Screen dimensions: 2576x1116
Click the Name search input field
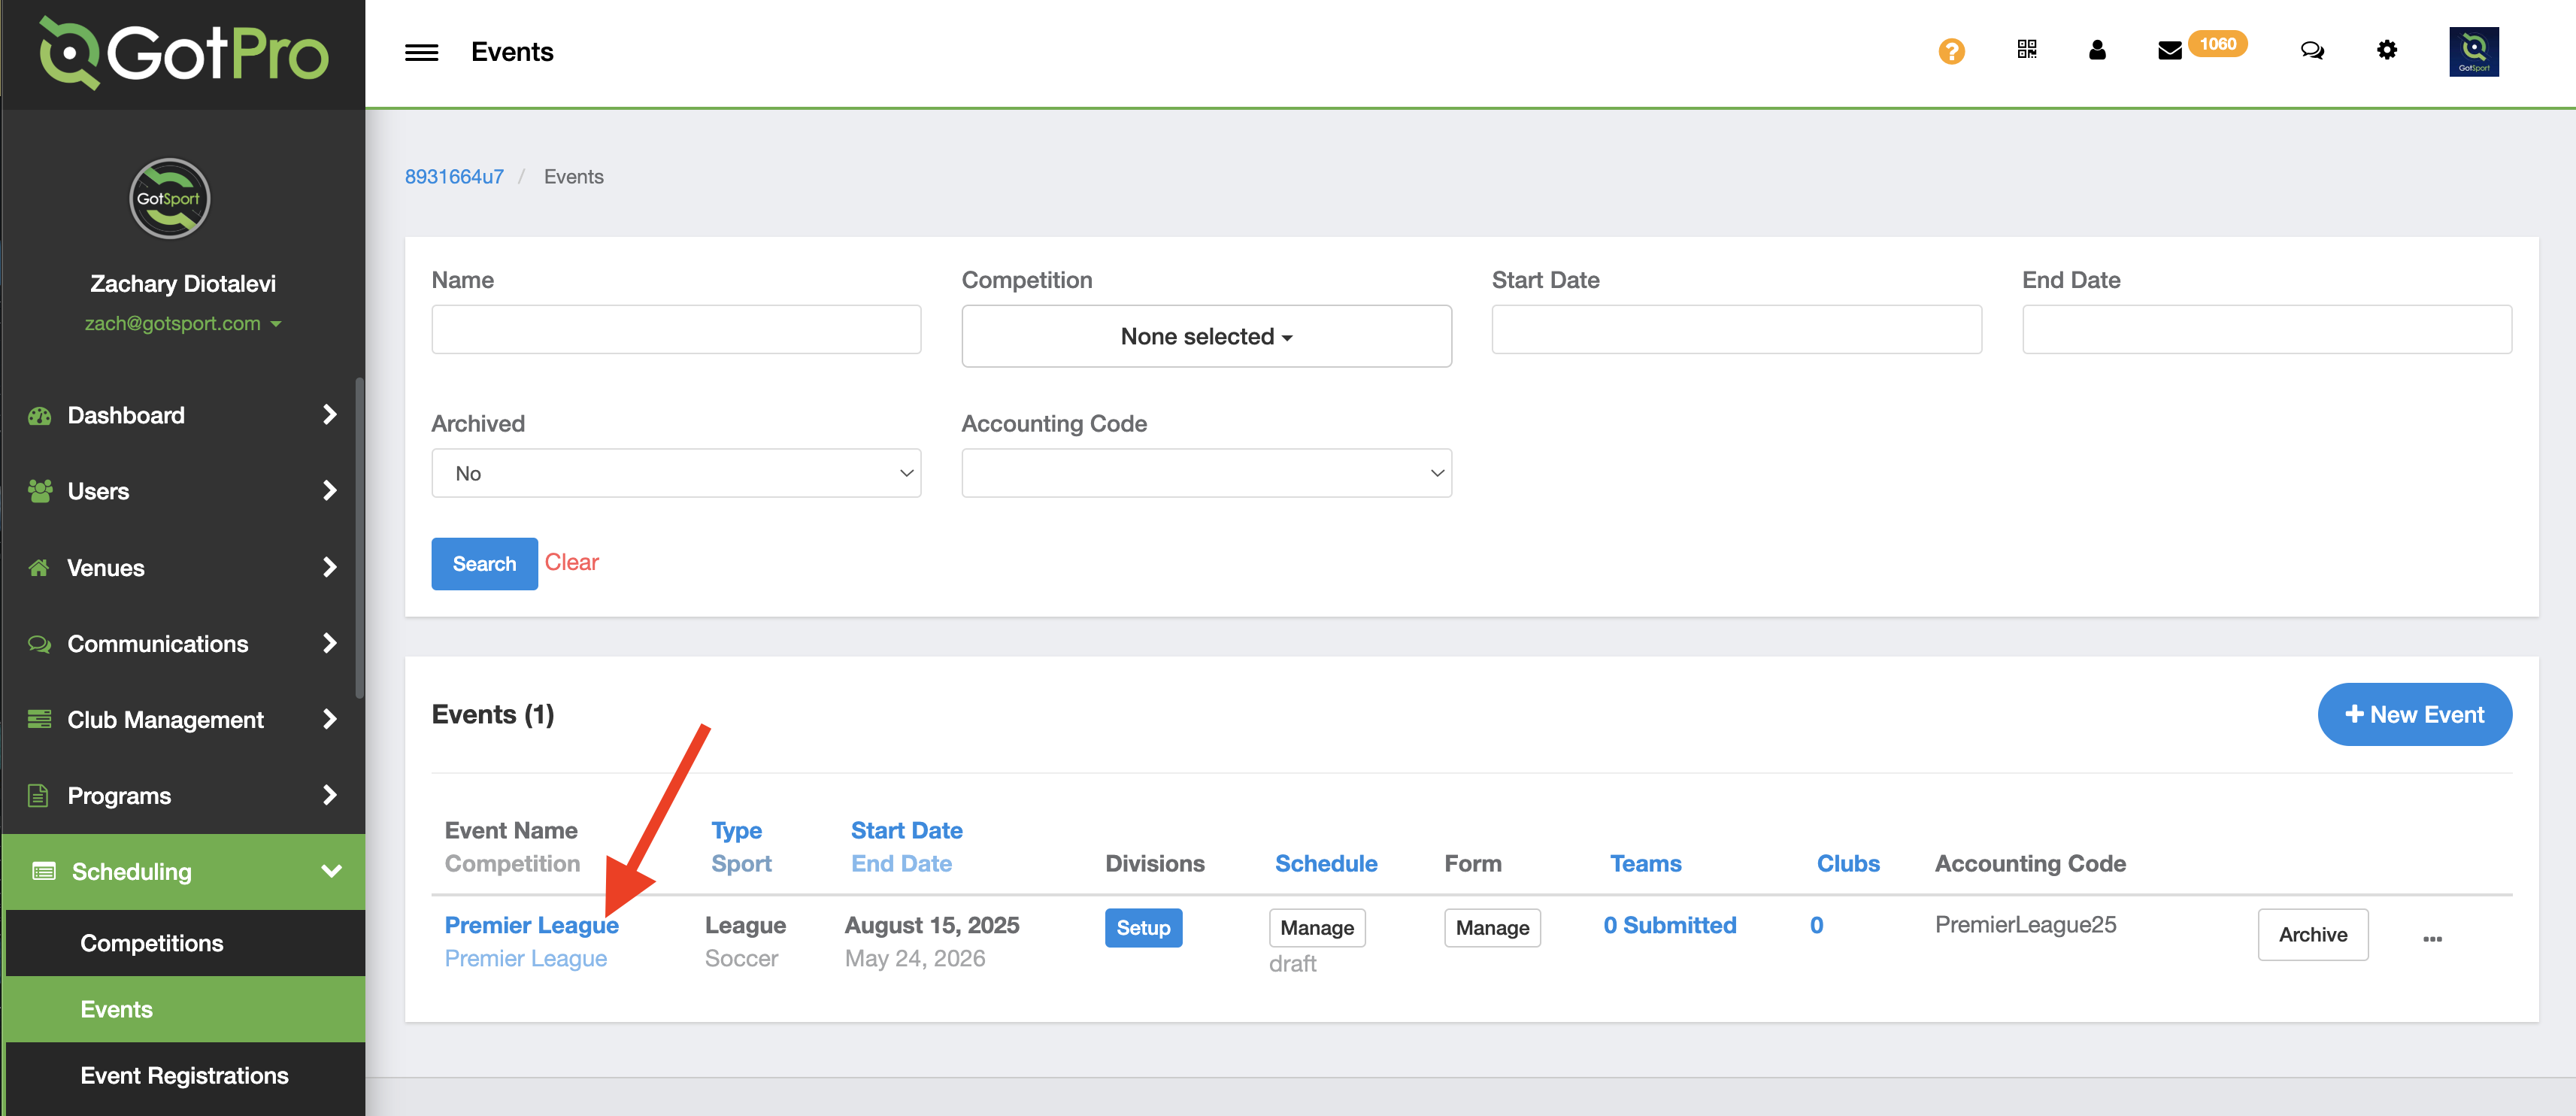tap(675, 329)
